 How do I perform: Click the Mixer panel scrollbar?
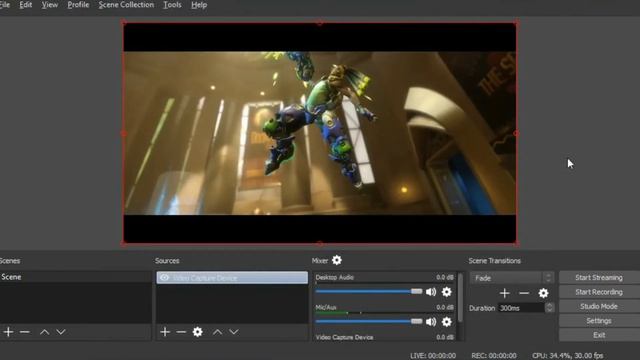click(460, 297)
